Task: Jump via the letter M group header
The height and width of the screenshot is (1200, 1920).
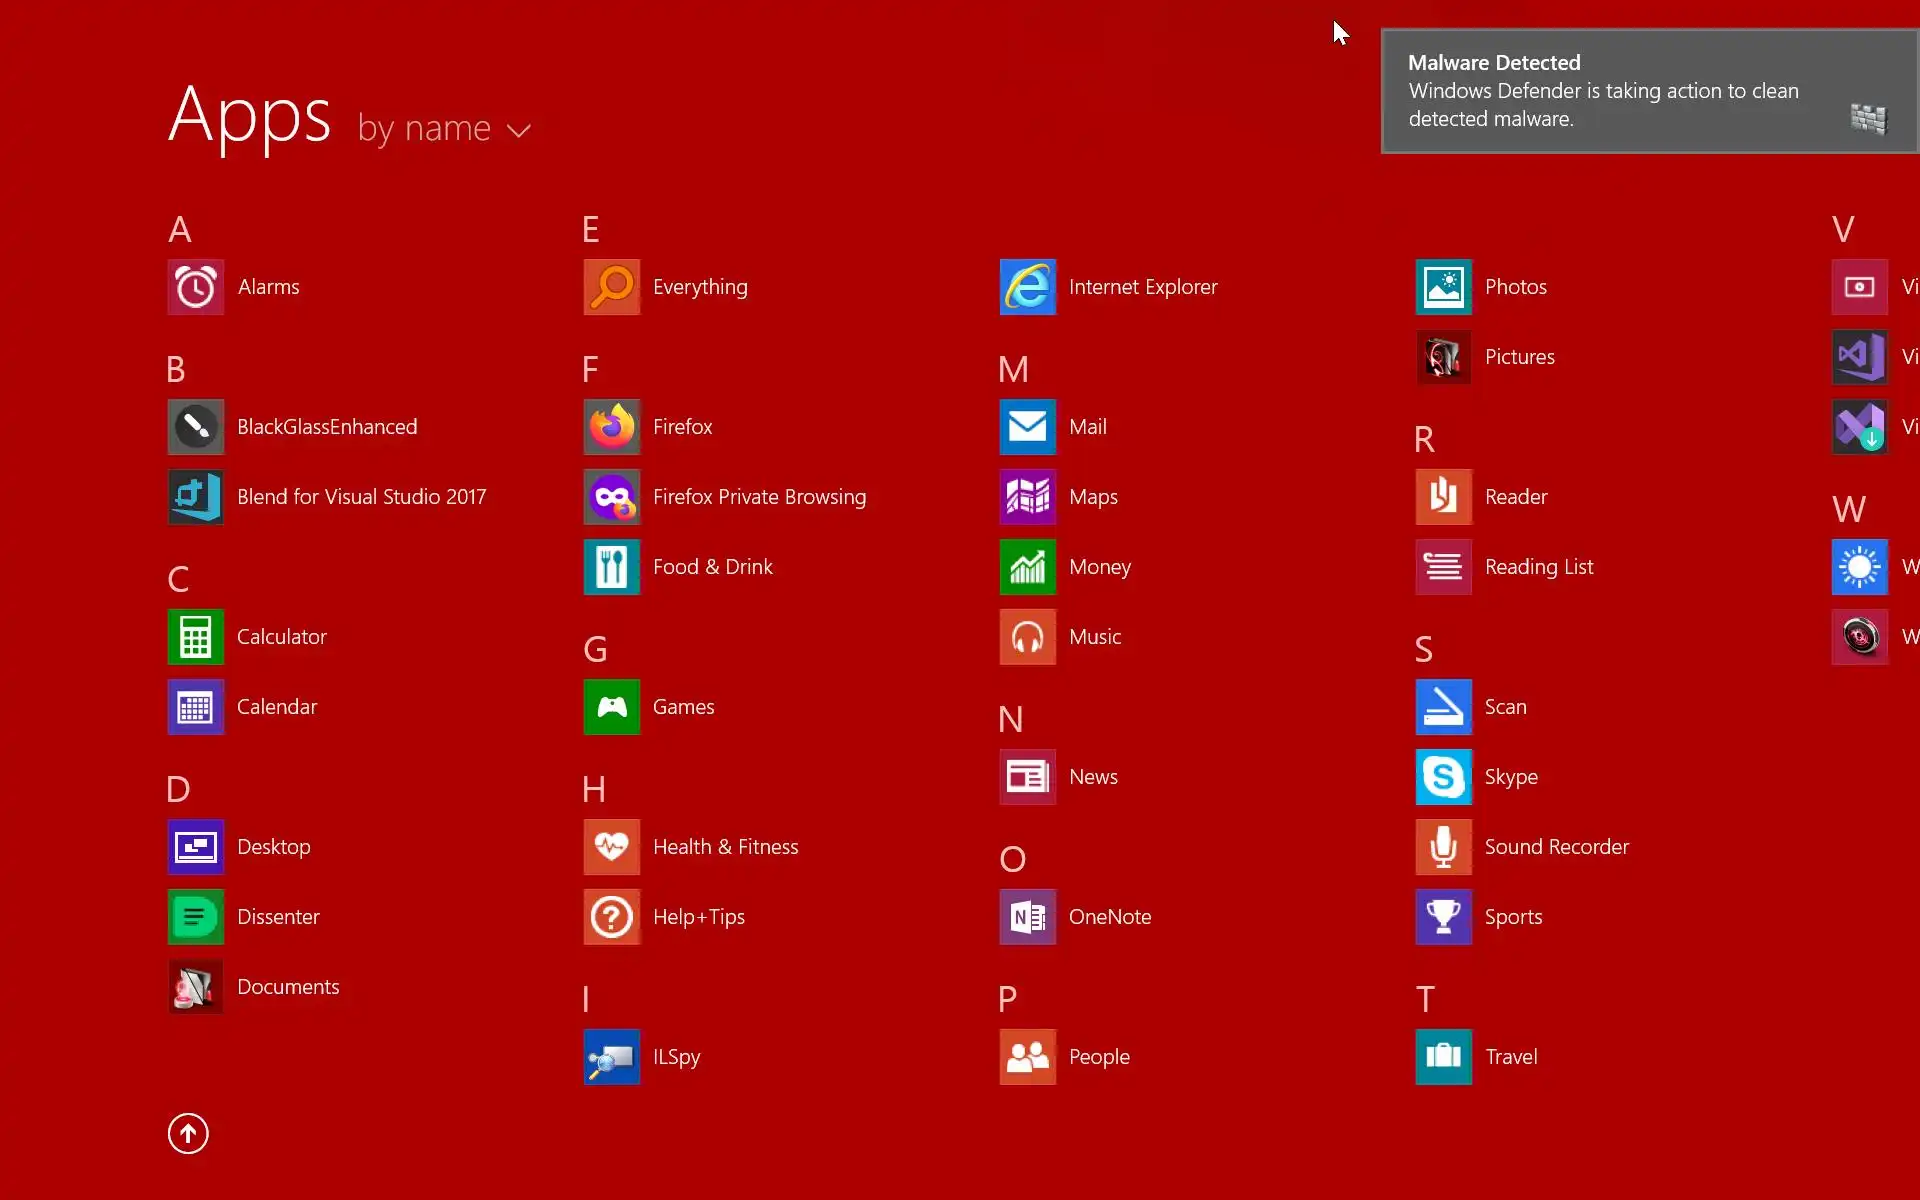Action: coord(1012,370)
